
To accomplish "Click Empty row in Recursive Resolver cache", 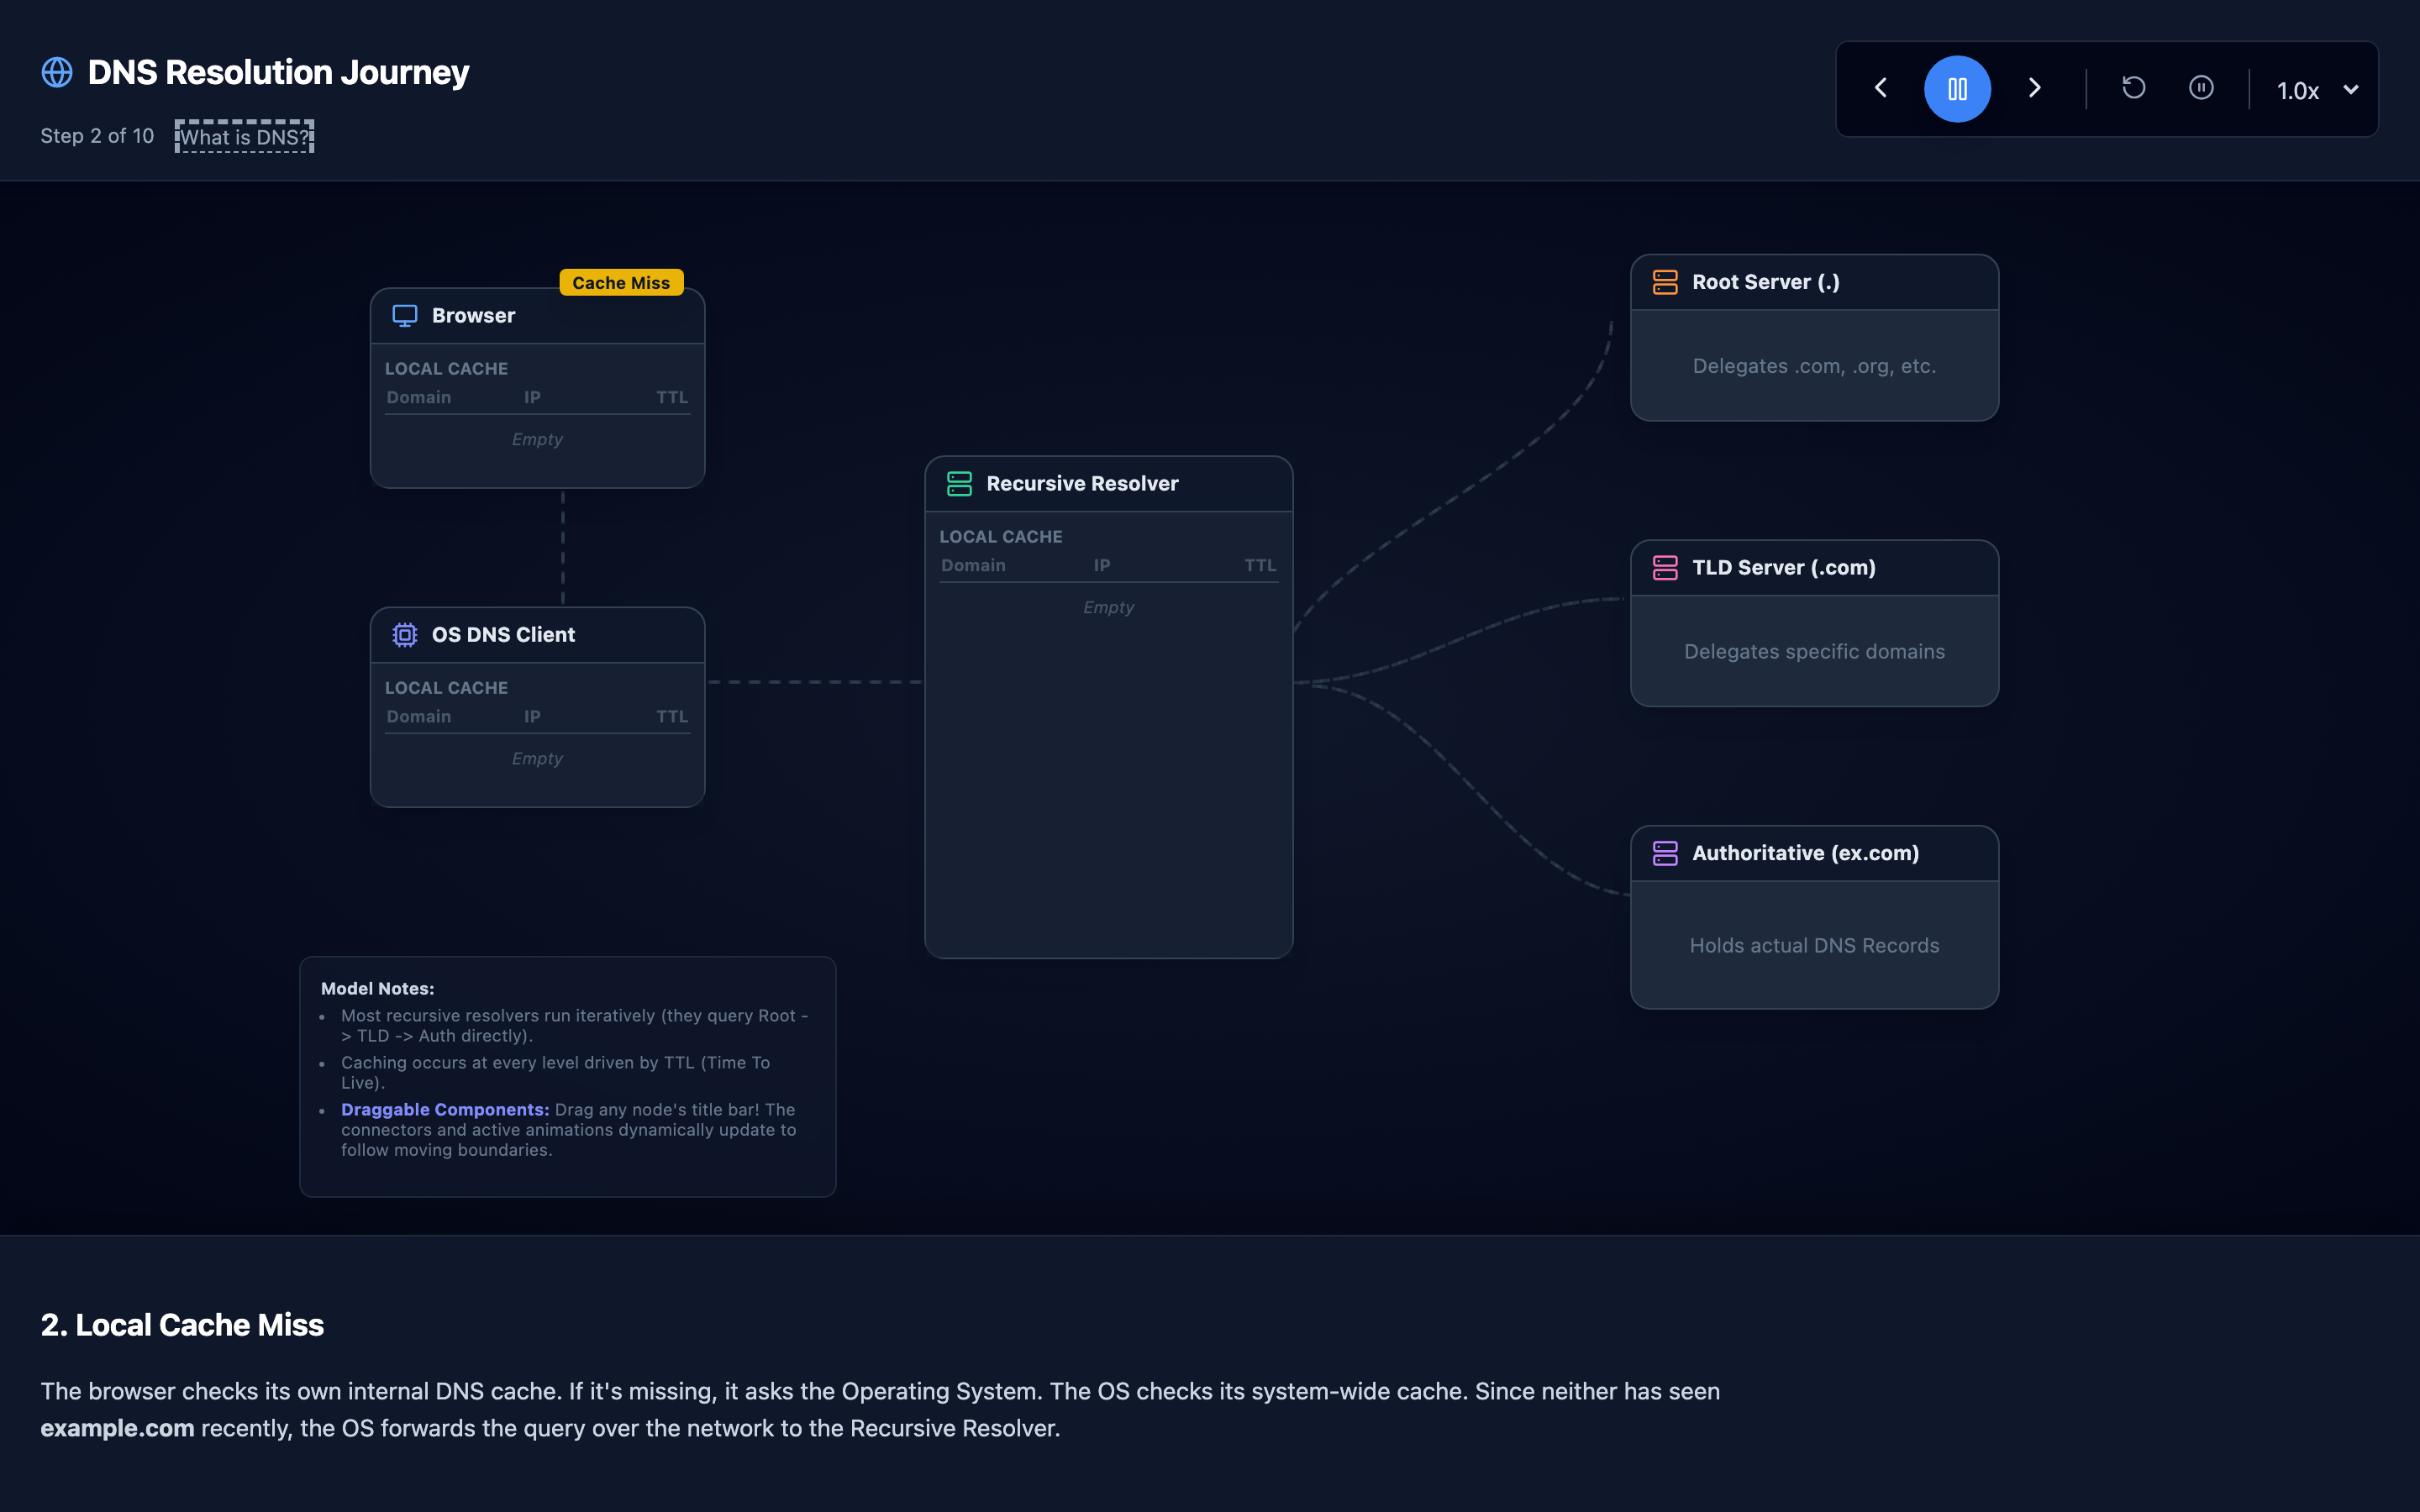I will tap(1108, 608).
